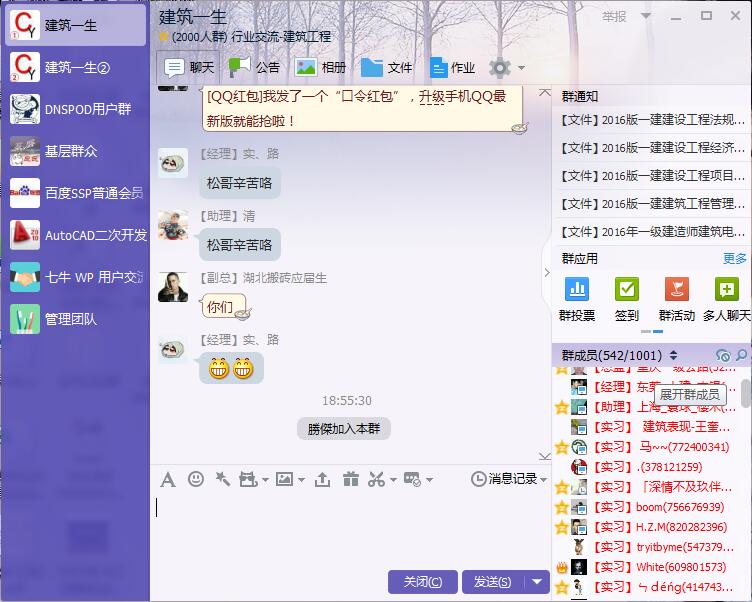Expand the picture icon dropdown arrow
752x602 pixels.
(x=301, y=479)
